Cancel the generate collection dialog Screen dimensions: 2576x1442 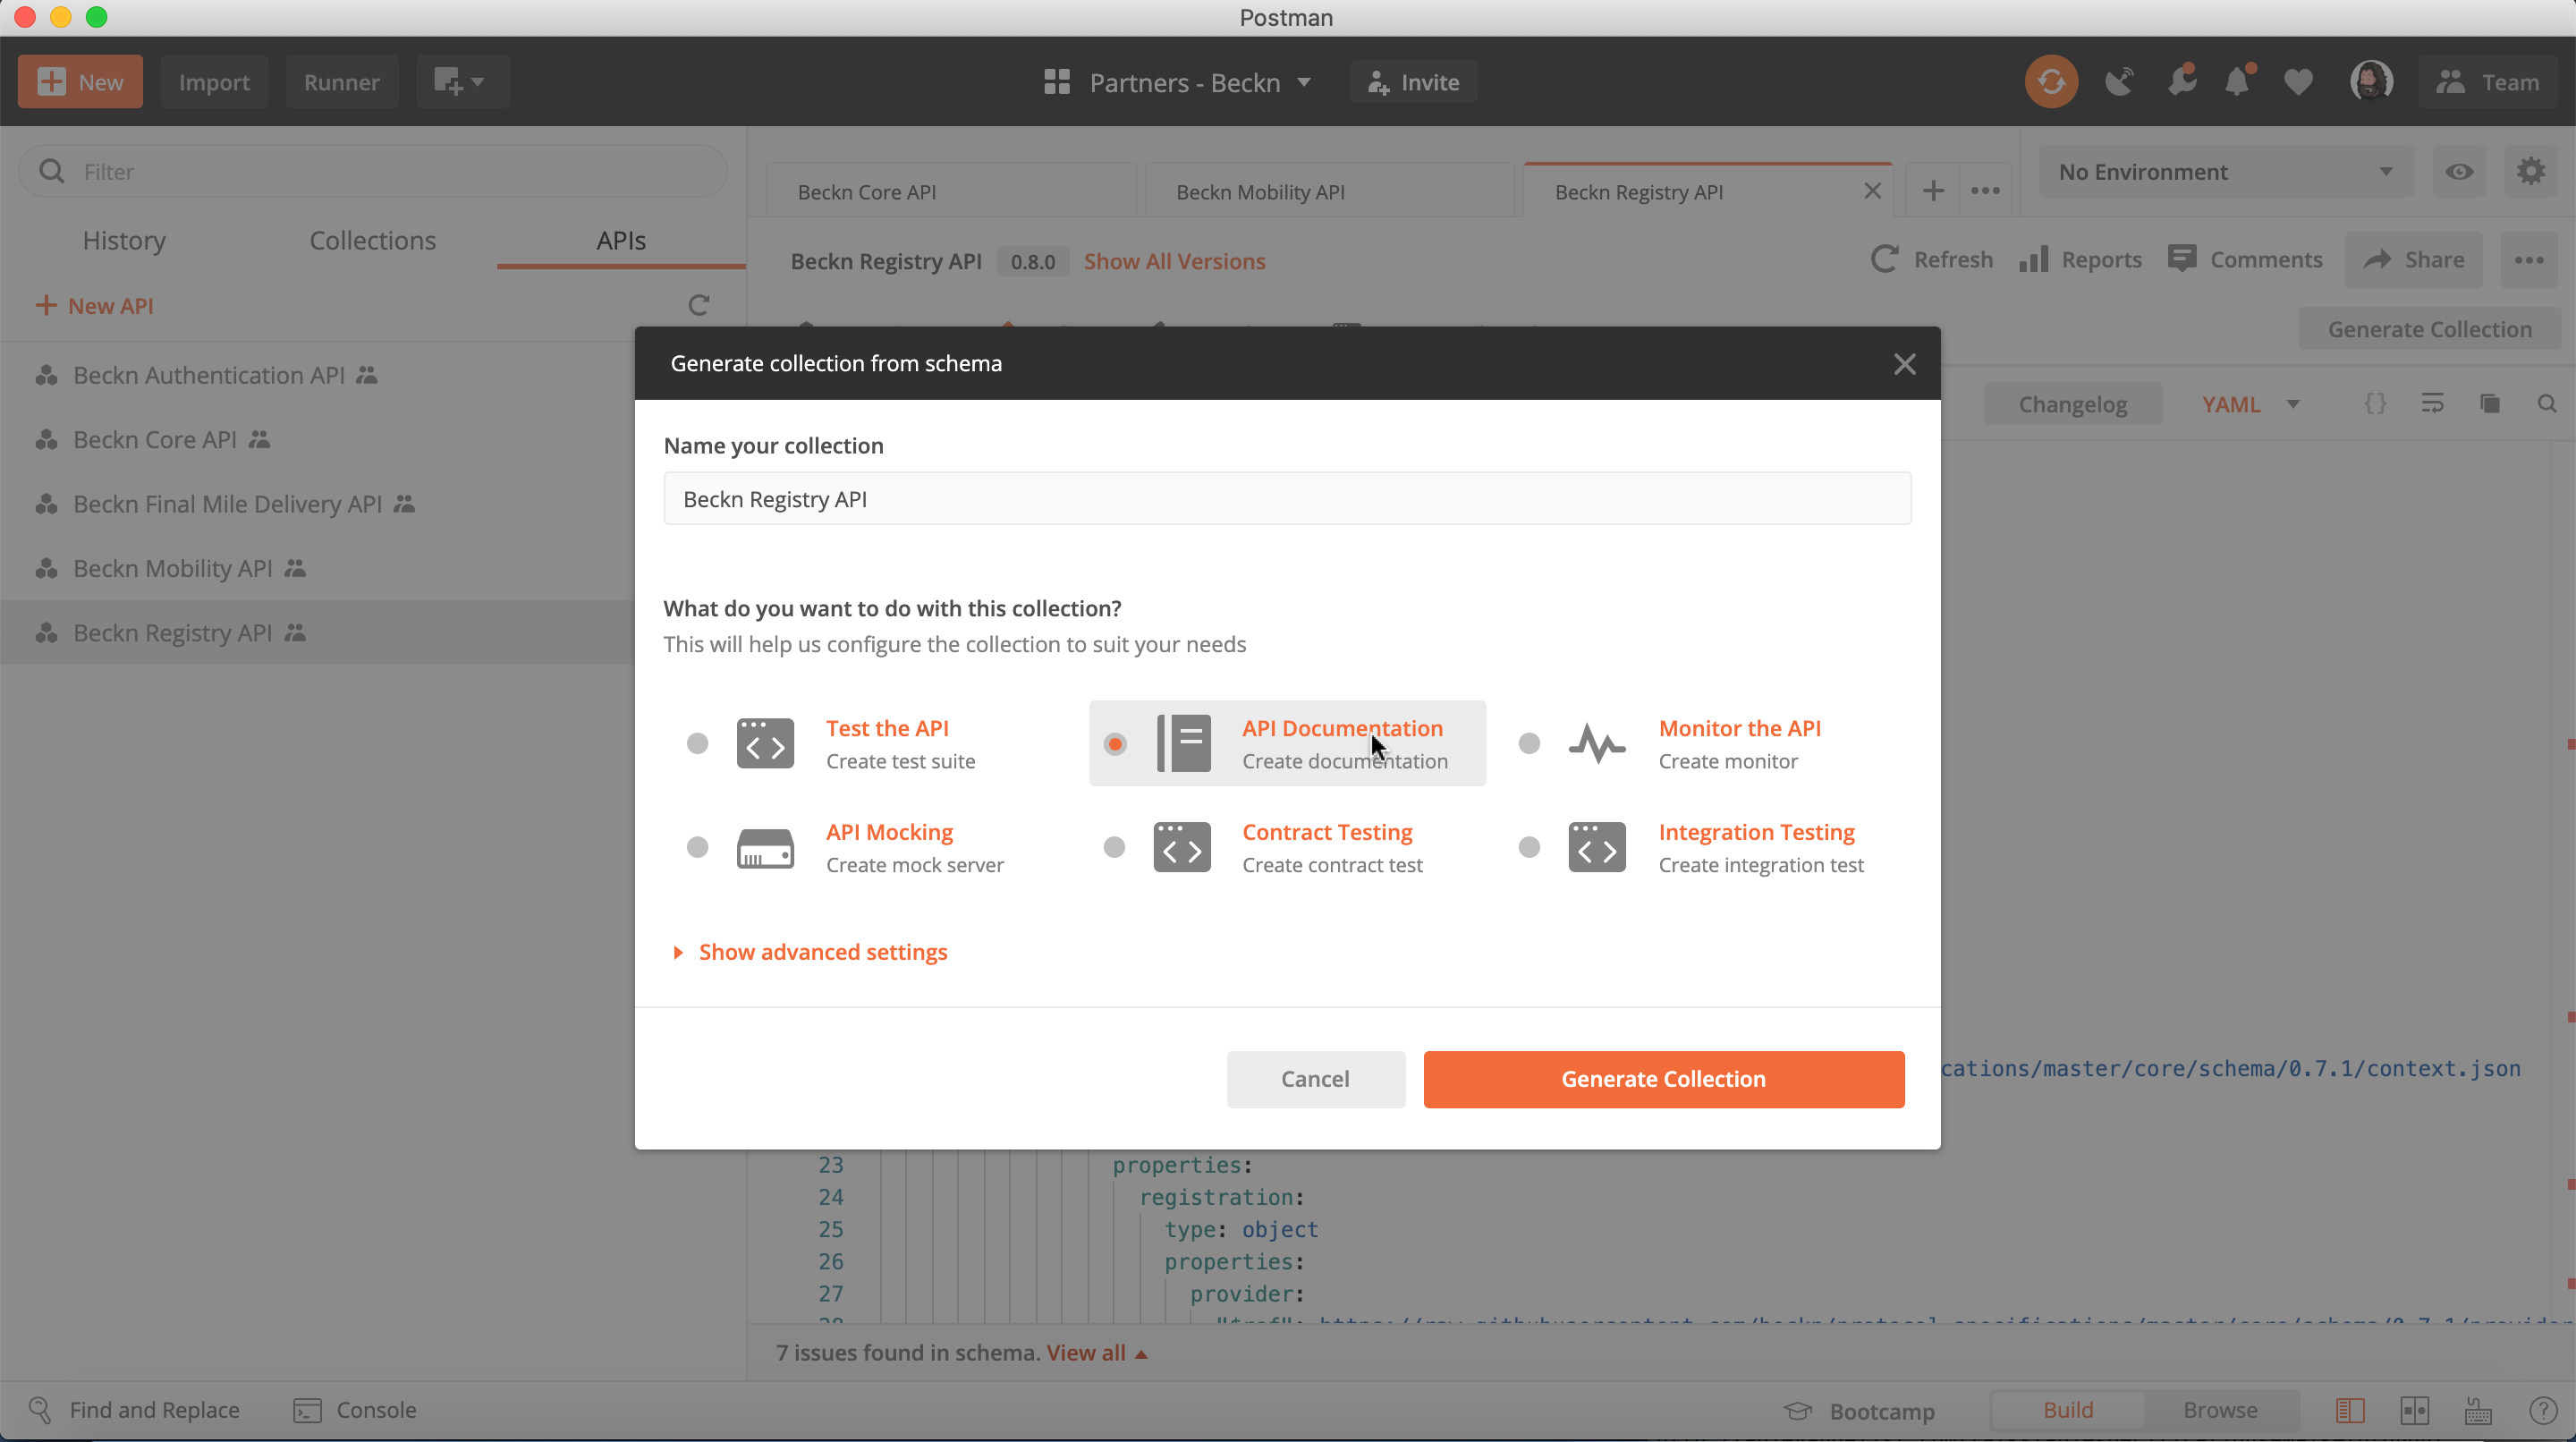tap(1315, 1079)
